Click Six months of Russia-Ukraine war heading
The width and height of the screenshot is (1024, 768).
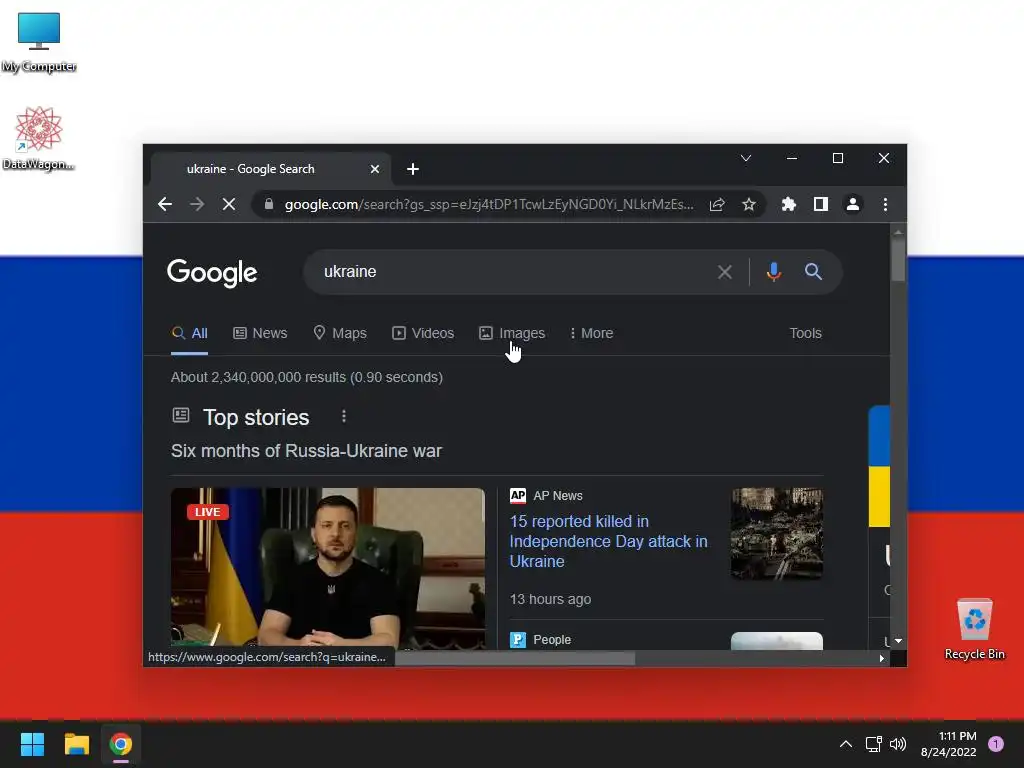[306, 451]
